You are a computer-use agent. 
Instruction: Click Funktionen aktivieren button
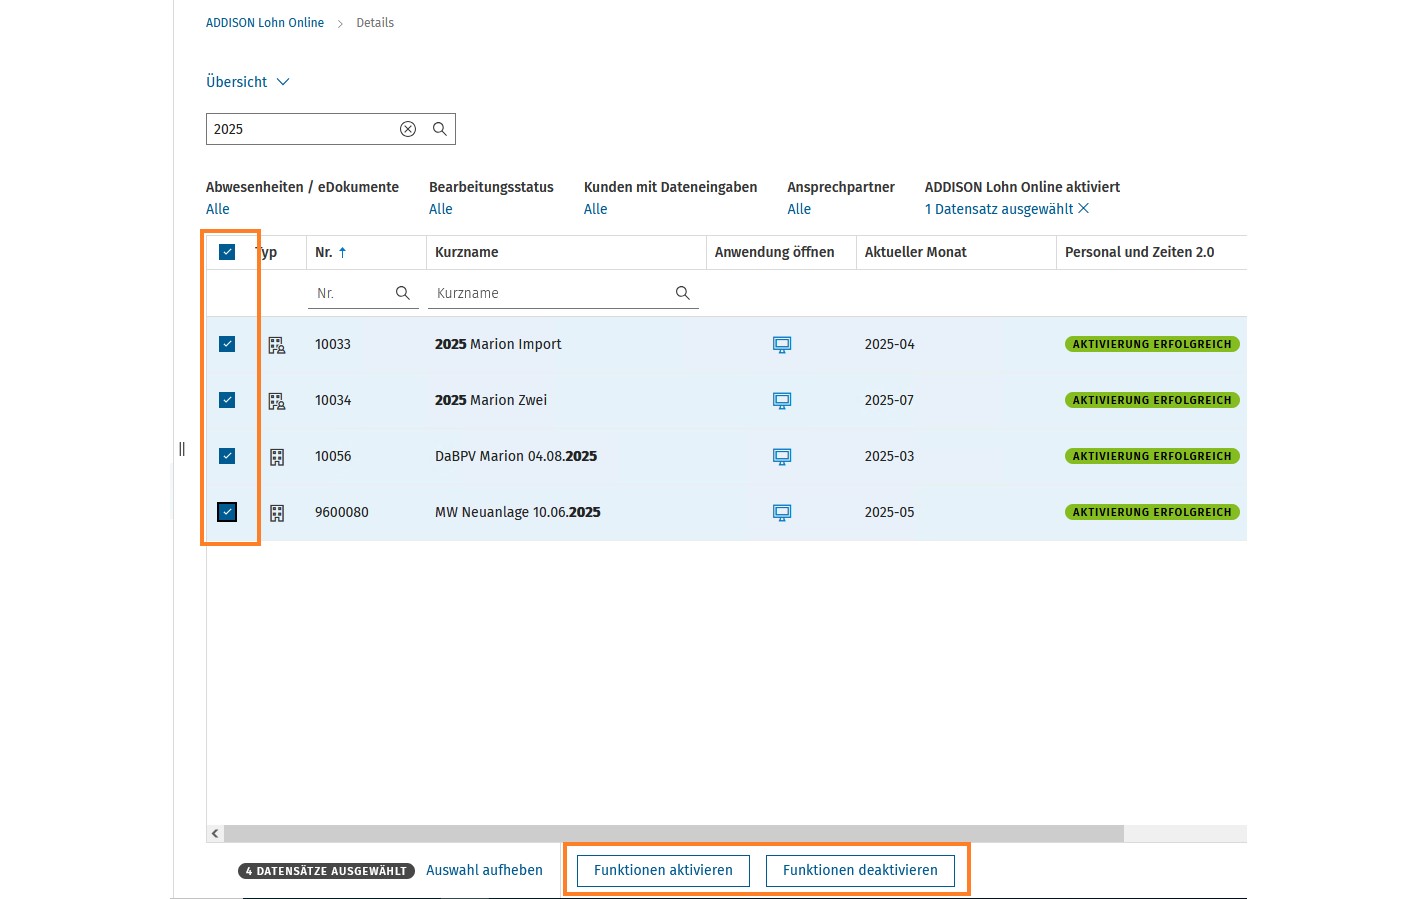[x=663, y=870]
